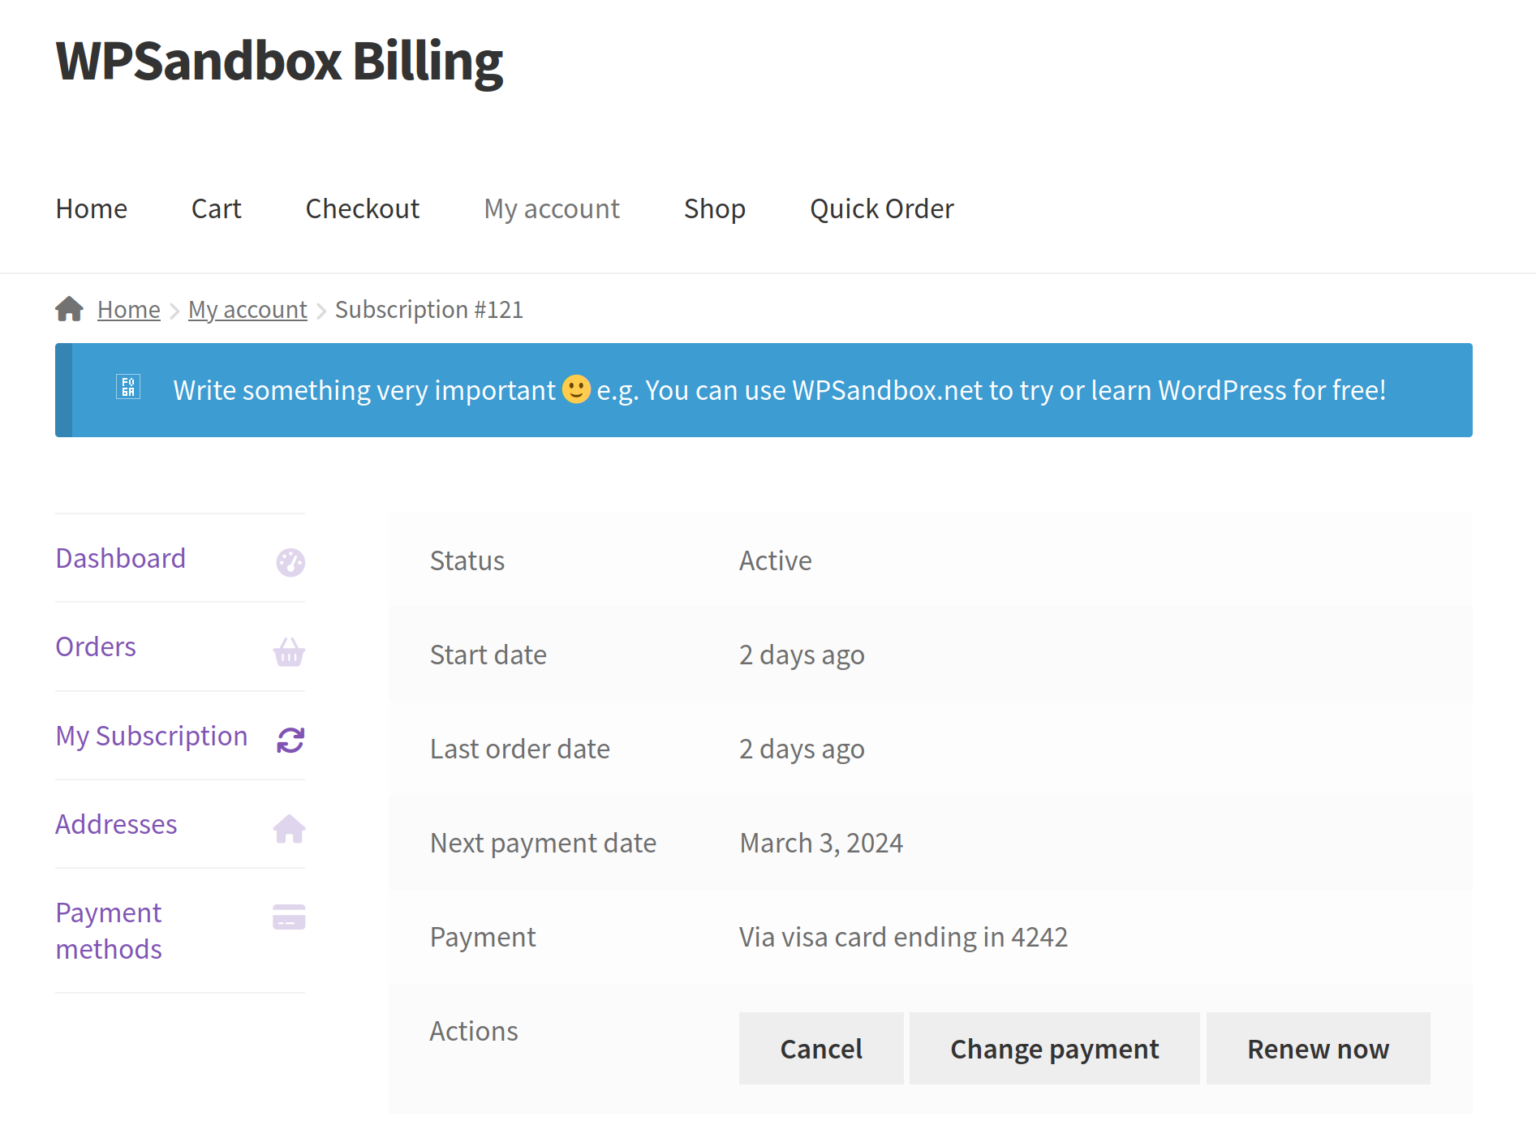
Task: Open the Checkout page
Action: (x=362, y=208)
